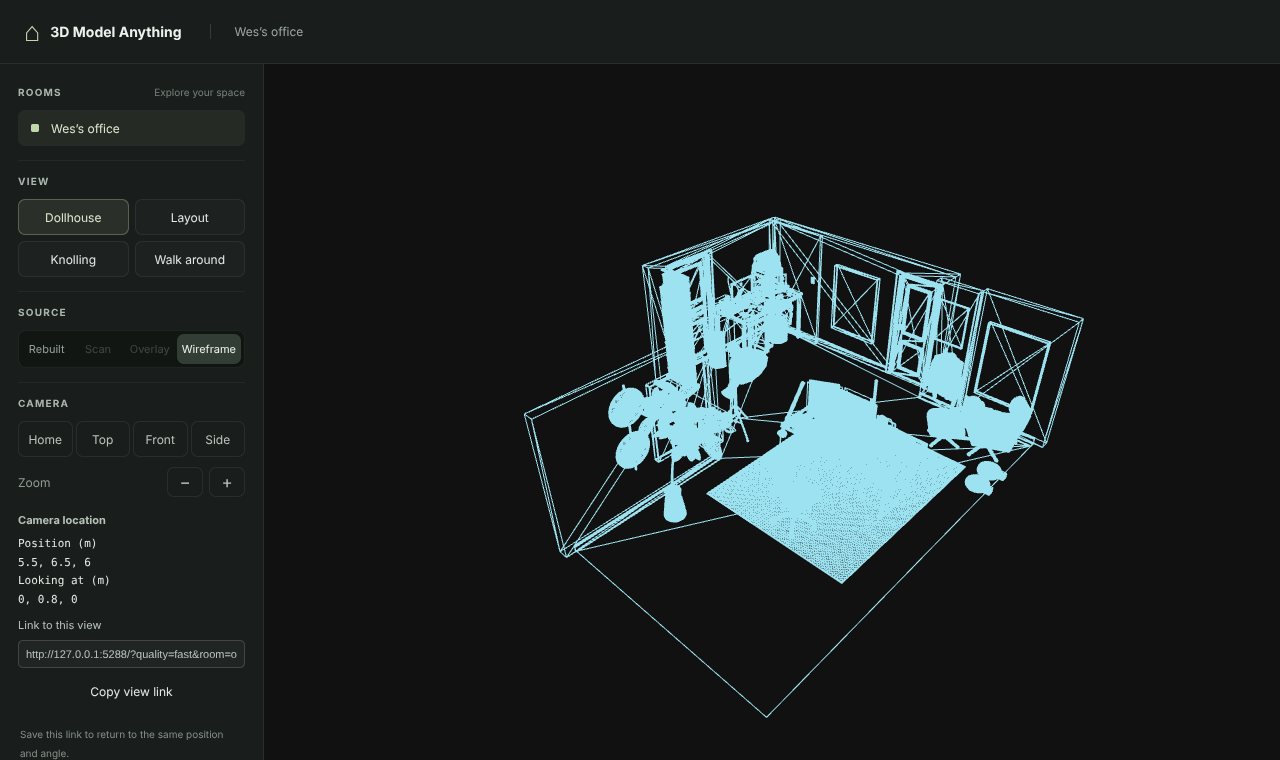Viewport: 1280px width, 760px height.
Task: Click the Zoom label
Action: (34, 482)
